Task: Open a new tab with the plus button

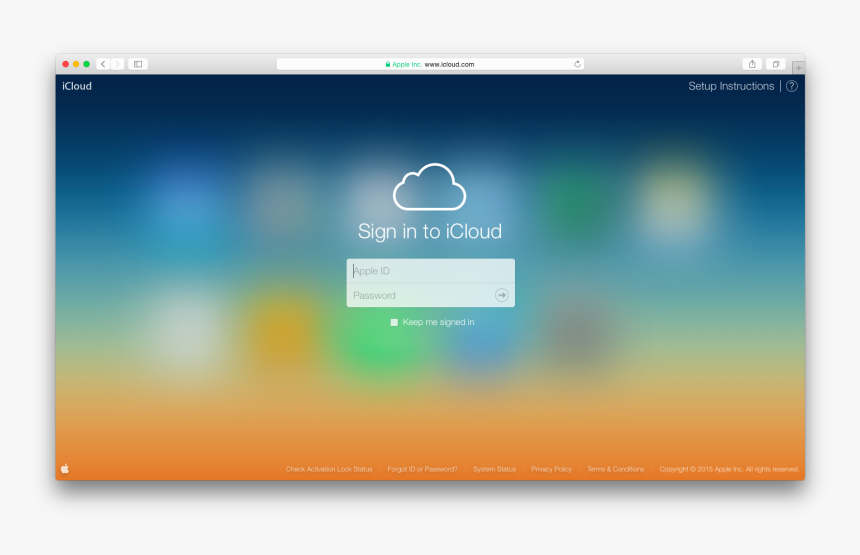Action: (799, 68)
